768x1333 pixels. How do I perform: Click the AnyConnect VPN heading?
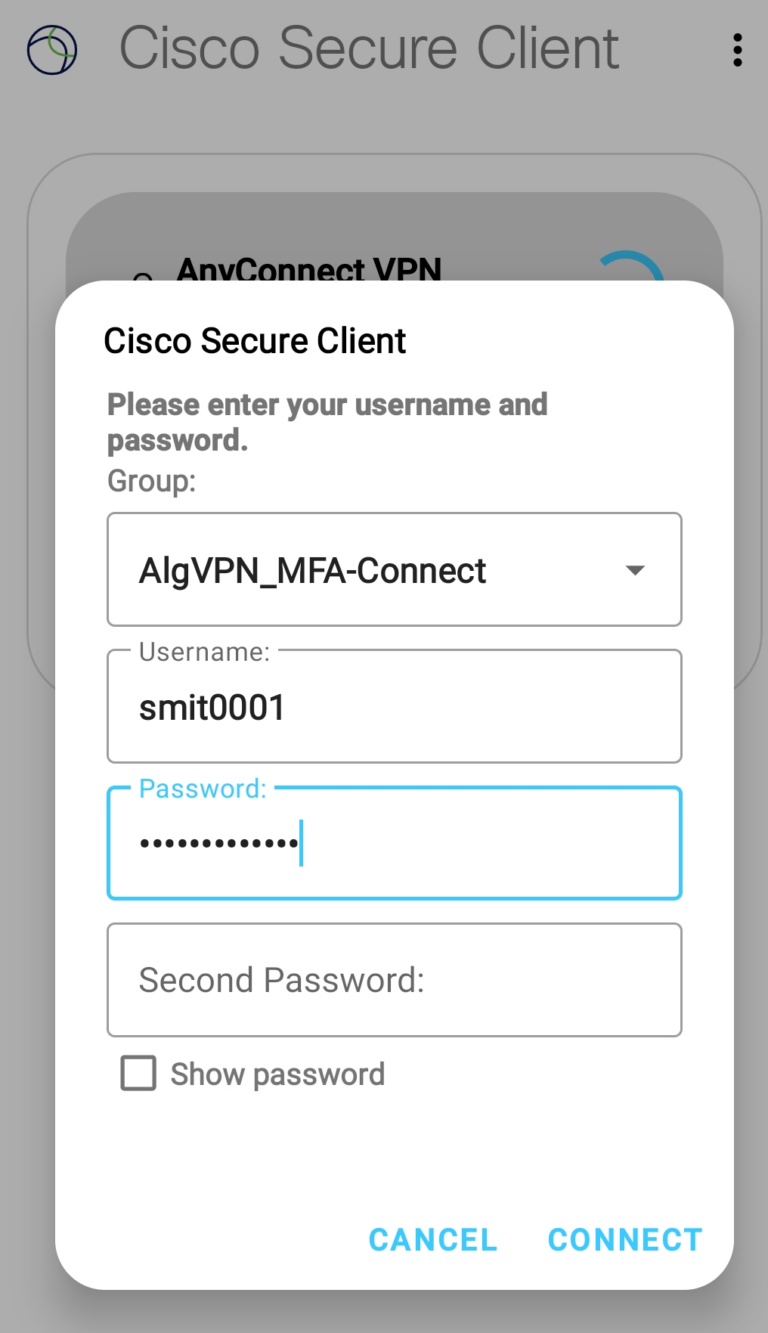310,270
